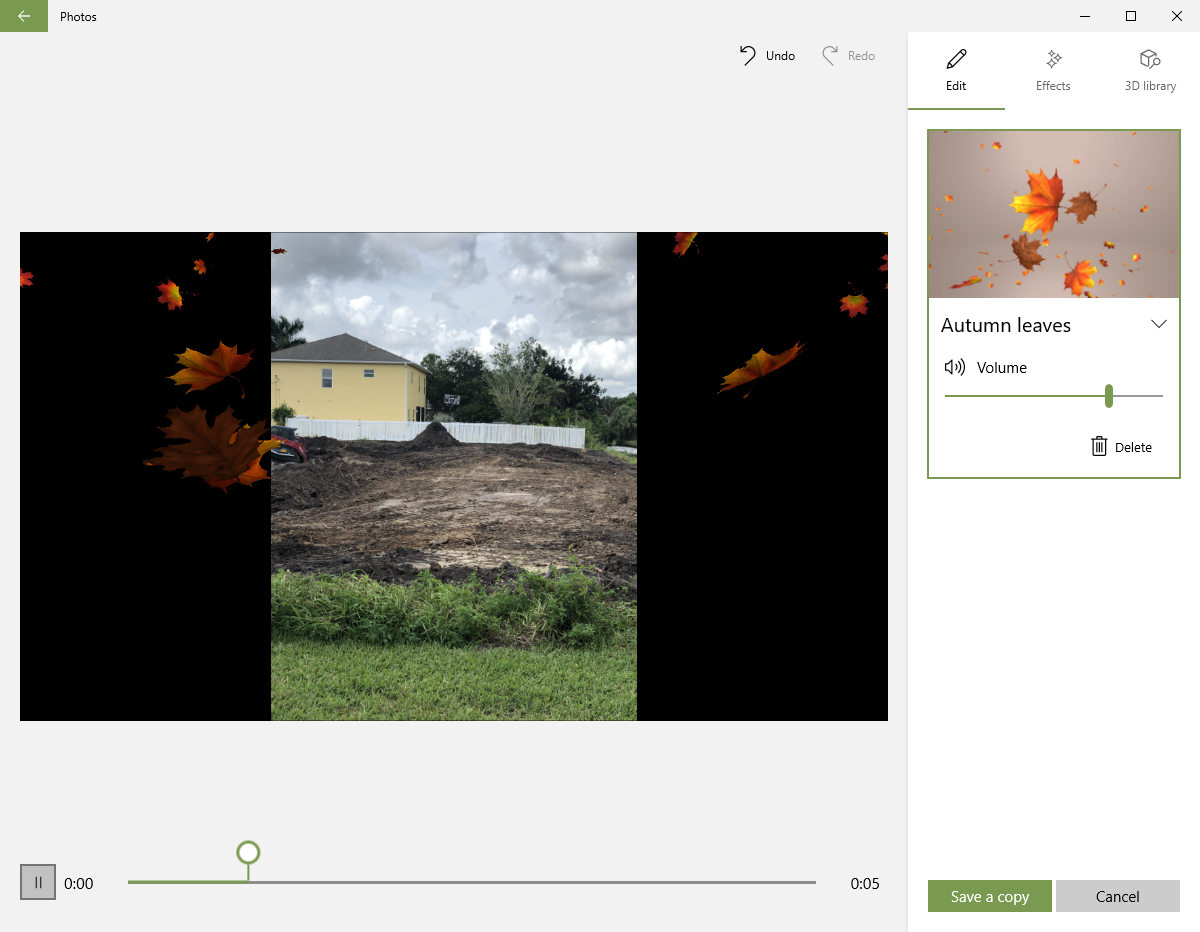Click the grayed-out Redo button

[x=848, y=56]
